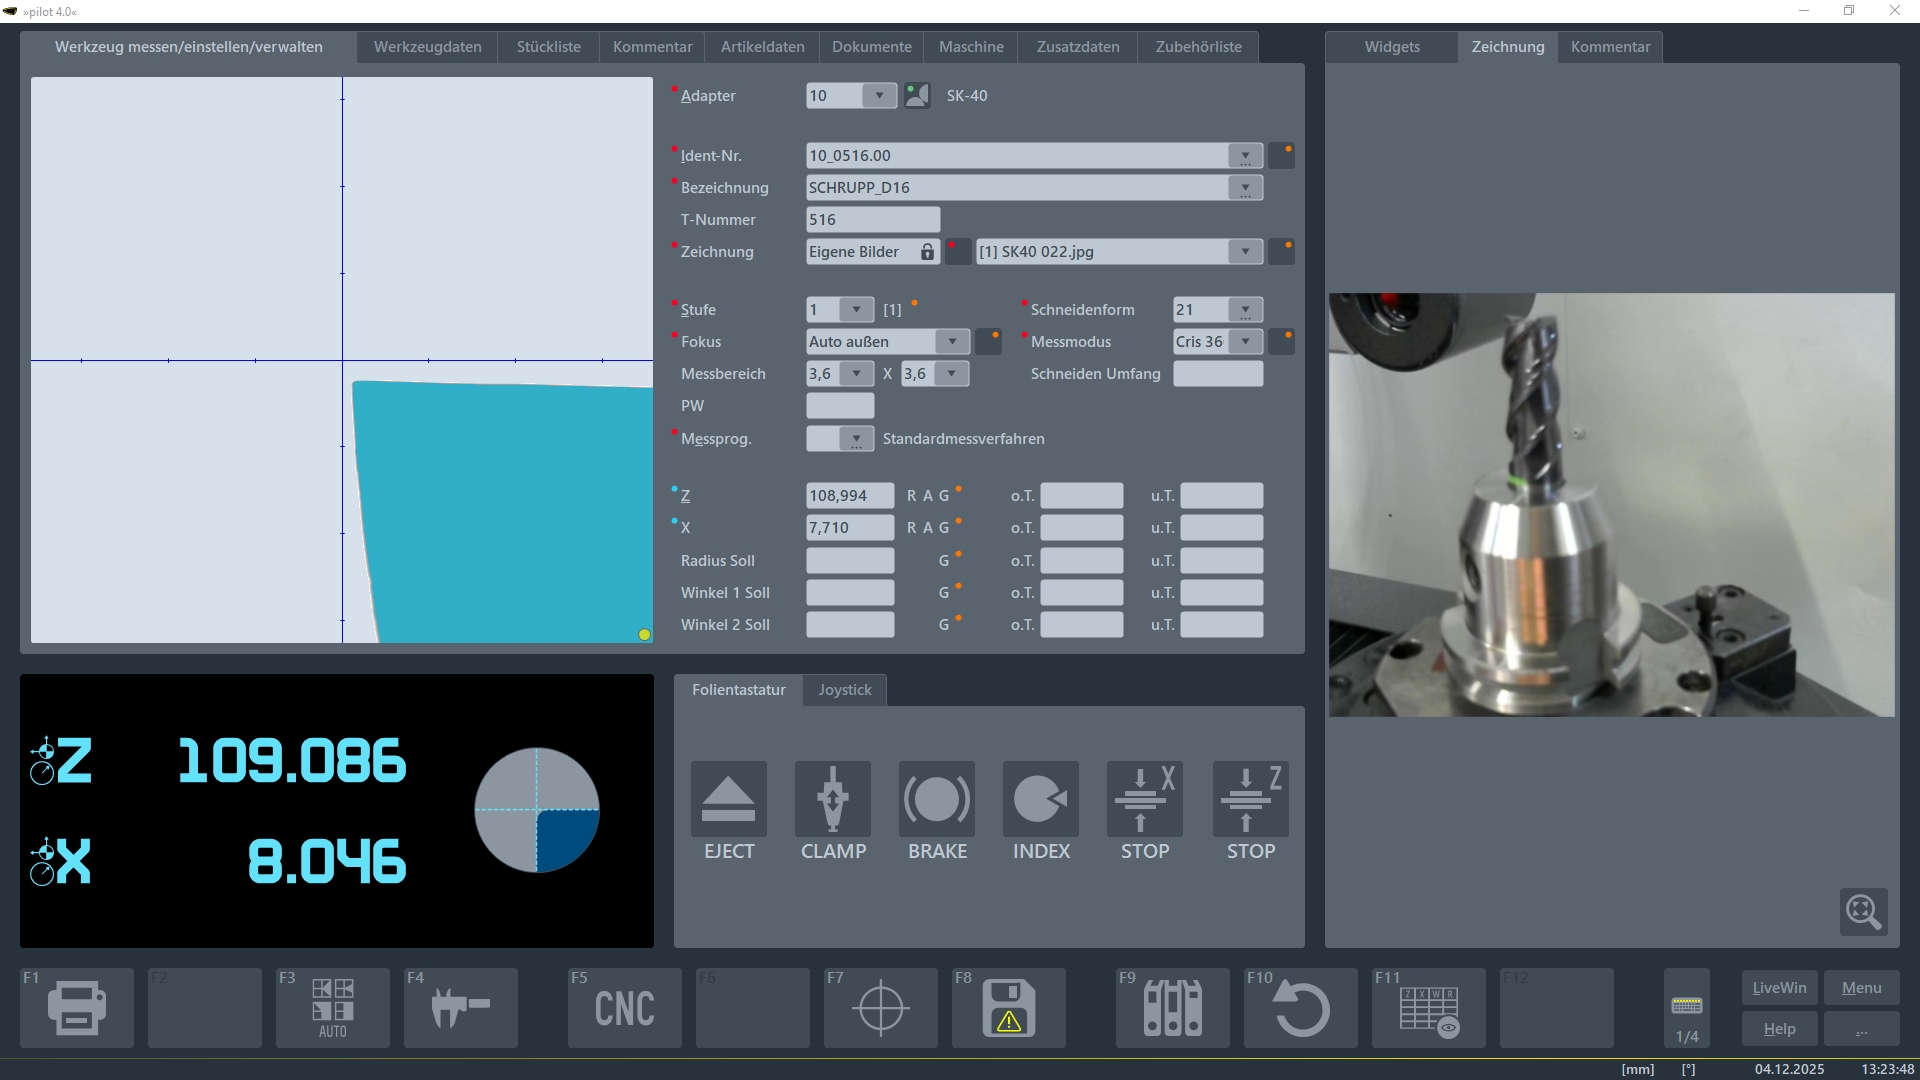
Task: Activate the CLAMP spindle icon
Action: (832, 799)
